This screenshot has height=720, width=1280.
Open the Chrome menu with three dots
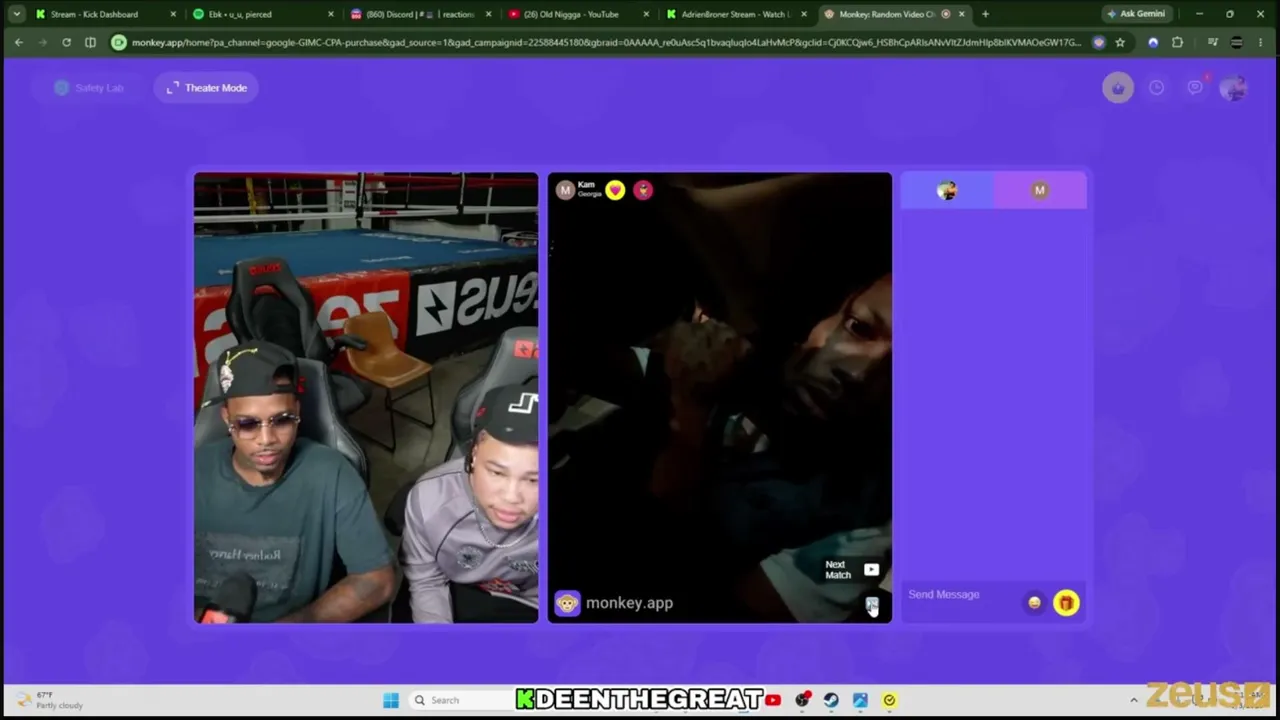coord(1261,42)
